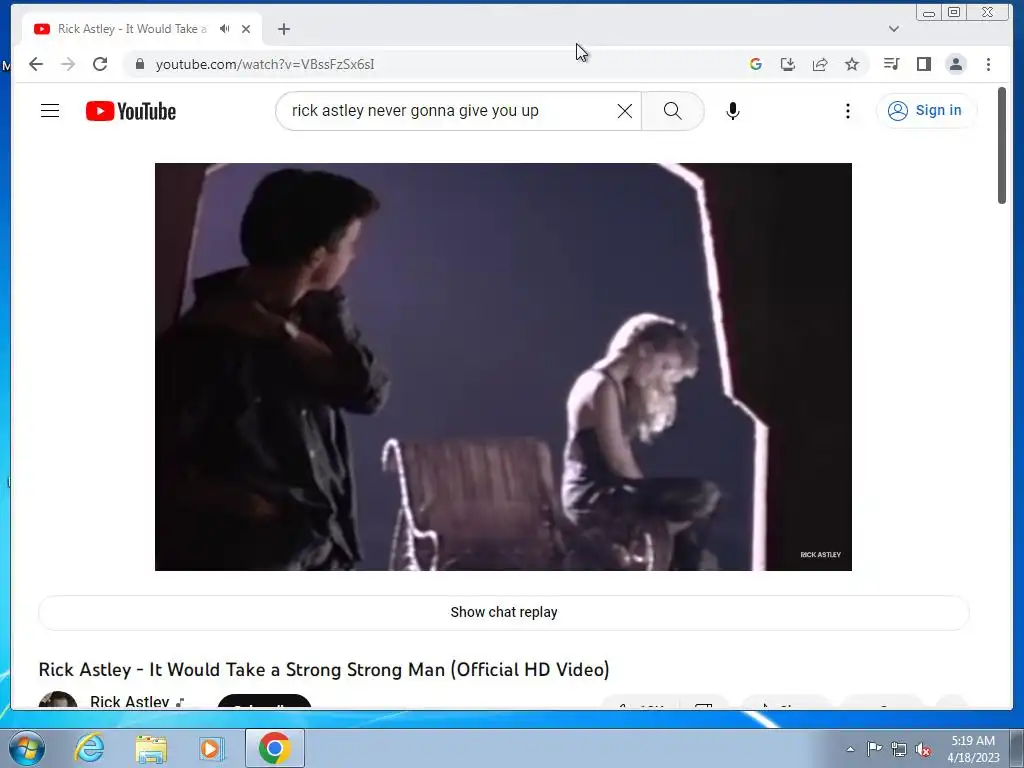Open the Chrome profile avatar menu
Image resolution: width=1024 pixels, height=768 pixels.
pos(955,64)
